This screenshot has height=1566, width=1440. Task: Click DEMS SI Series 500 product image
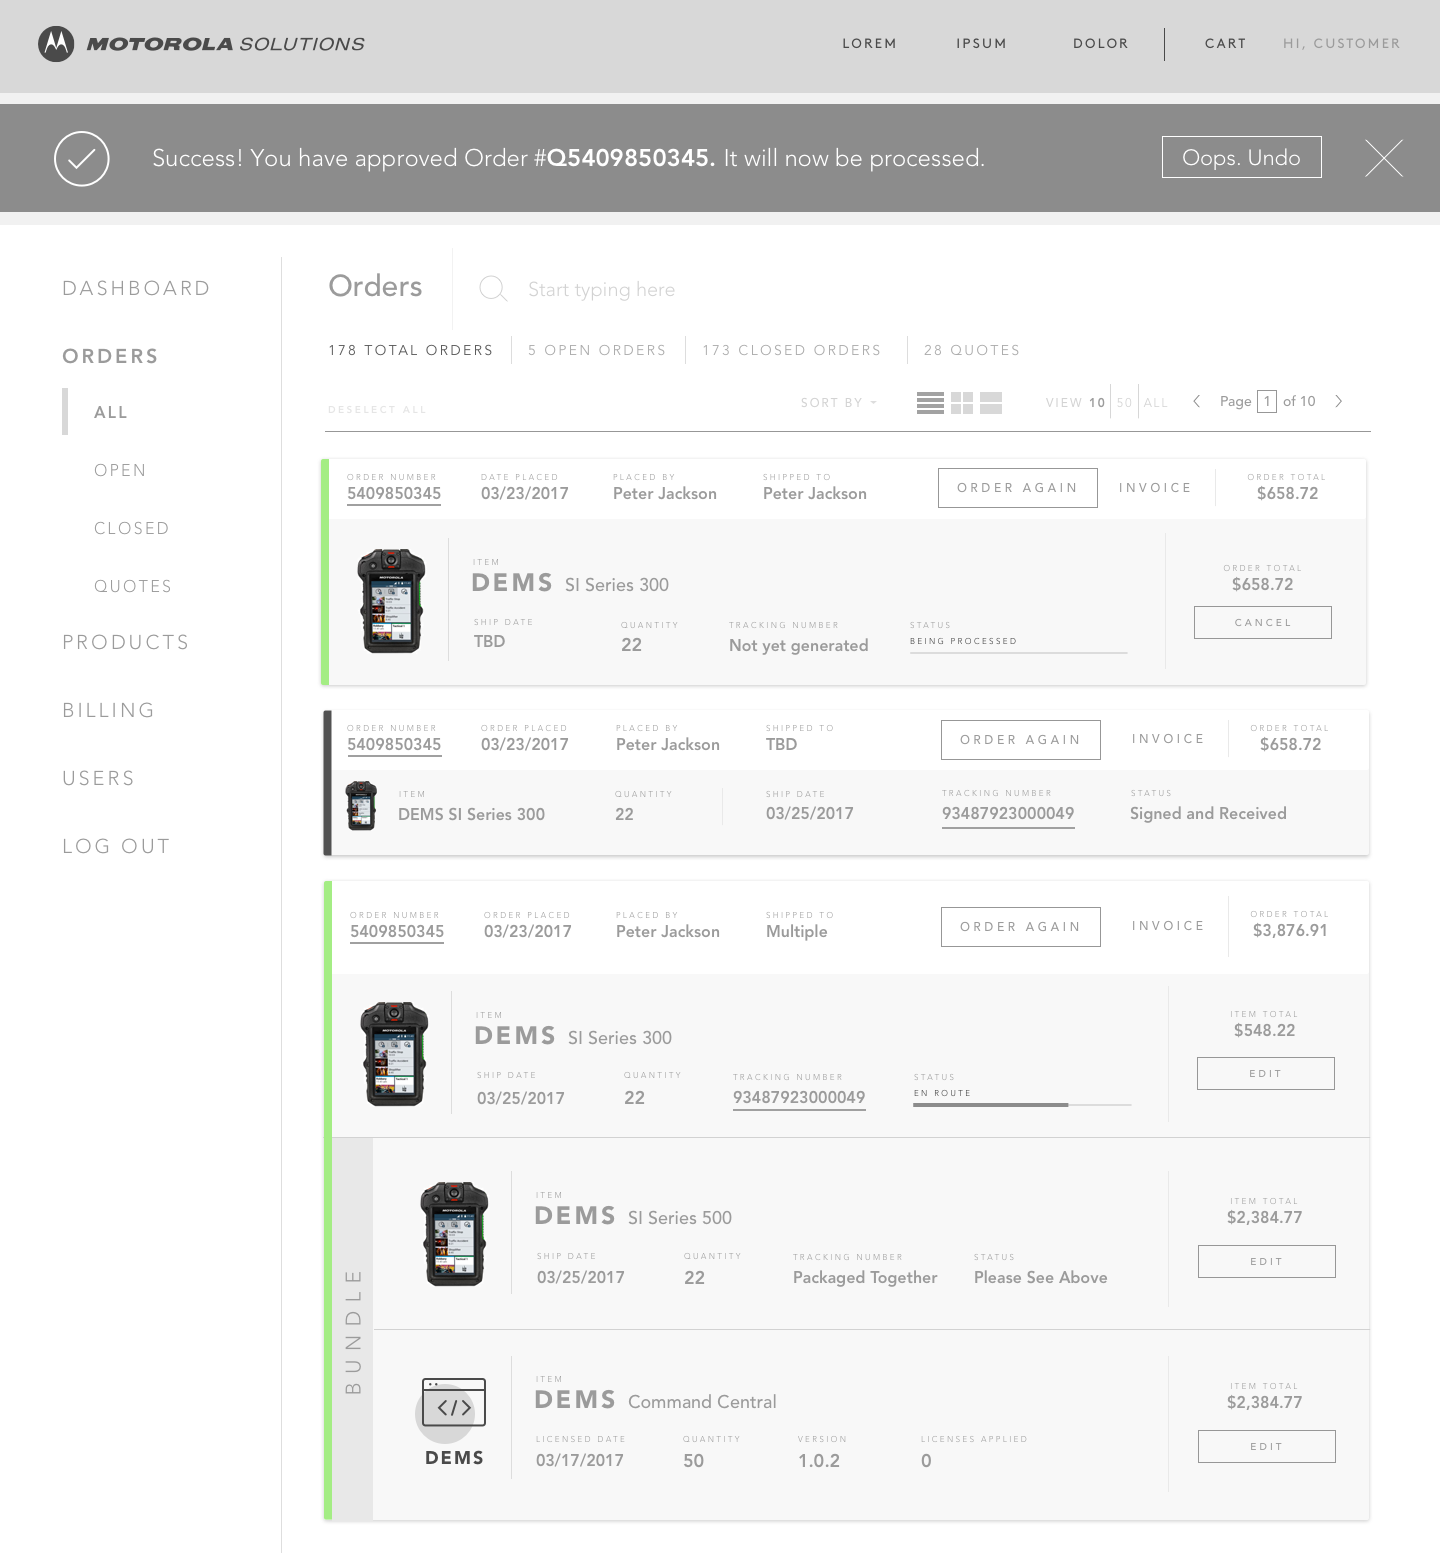point(454,1234)
